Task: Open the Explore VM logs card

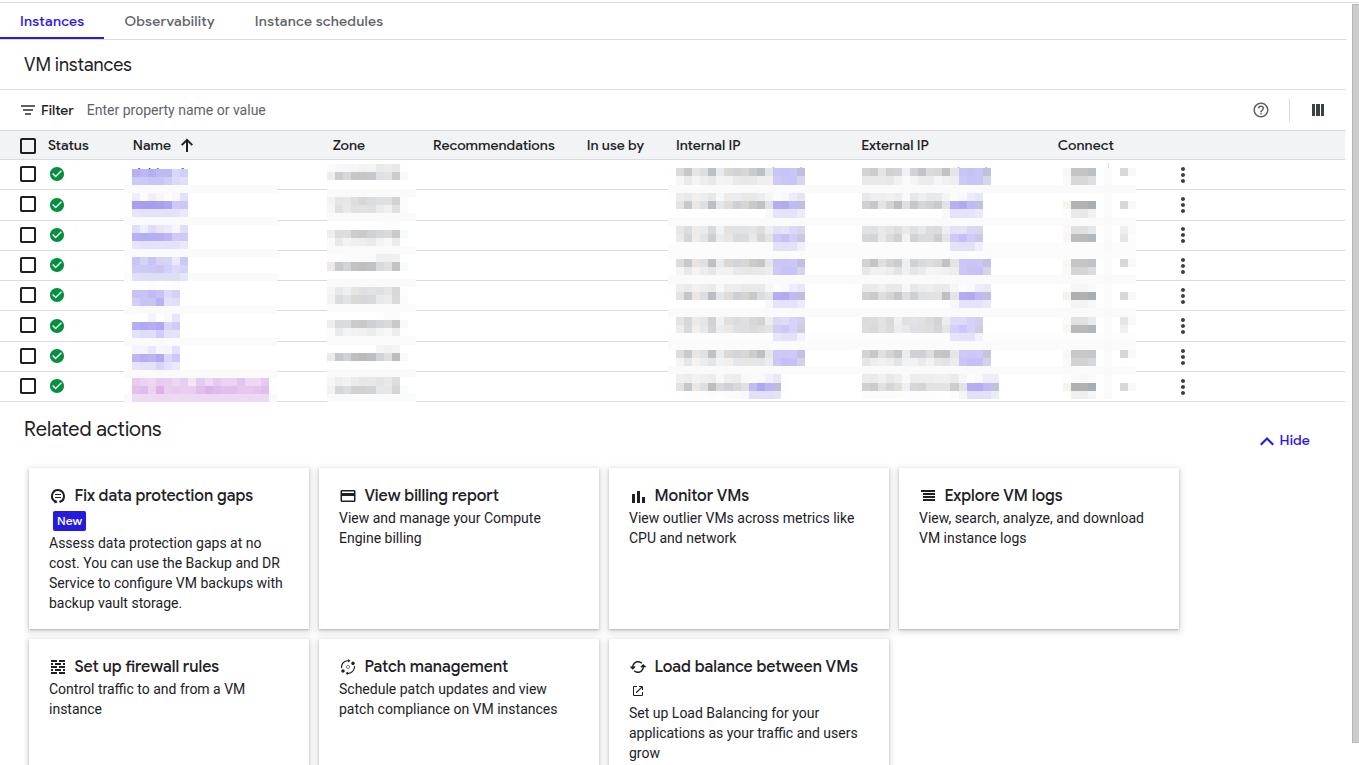Action: pyautogui.click(x=1038, y=548)
